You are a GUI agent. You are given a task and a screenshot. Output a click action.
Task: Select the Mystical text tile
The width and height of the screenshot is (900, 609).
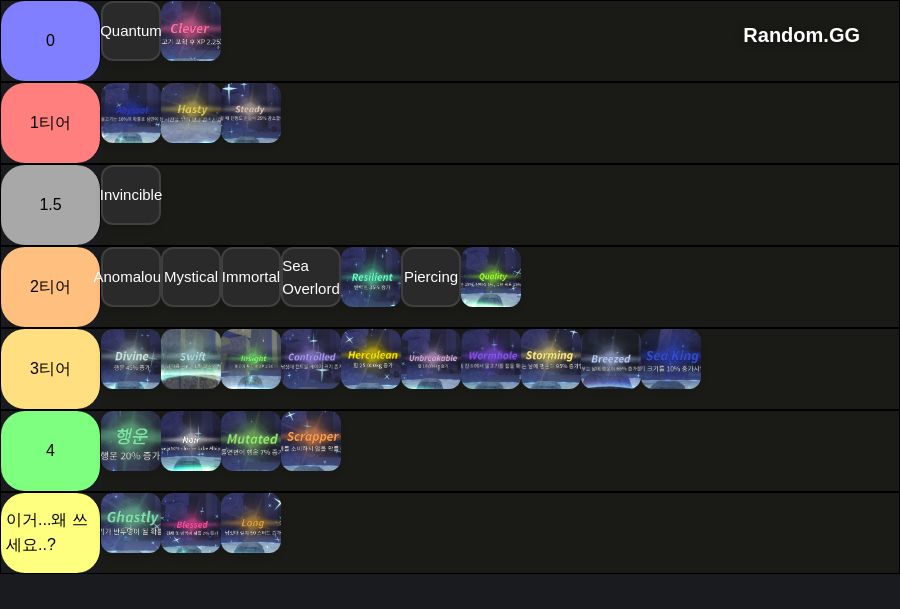tap(191, 277)
